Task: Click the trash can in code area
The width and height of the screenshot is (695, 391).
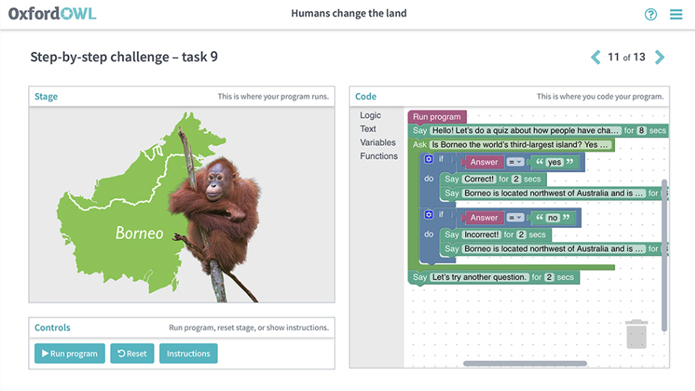Action: click(636, 334)
